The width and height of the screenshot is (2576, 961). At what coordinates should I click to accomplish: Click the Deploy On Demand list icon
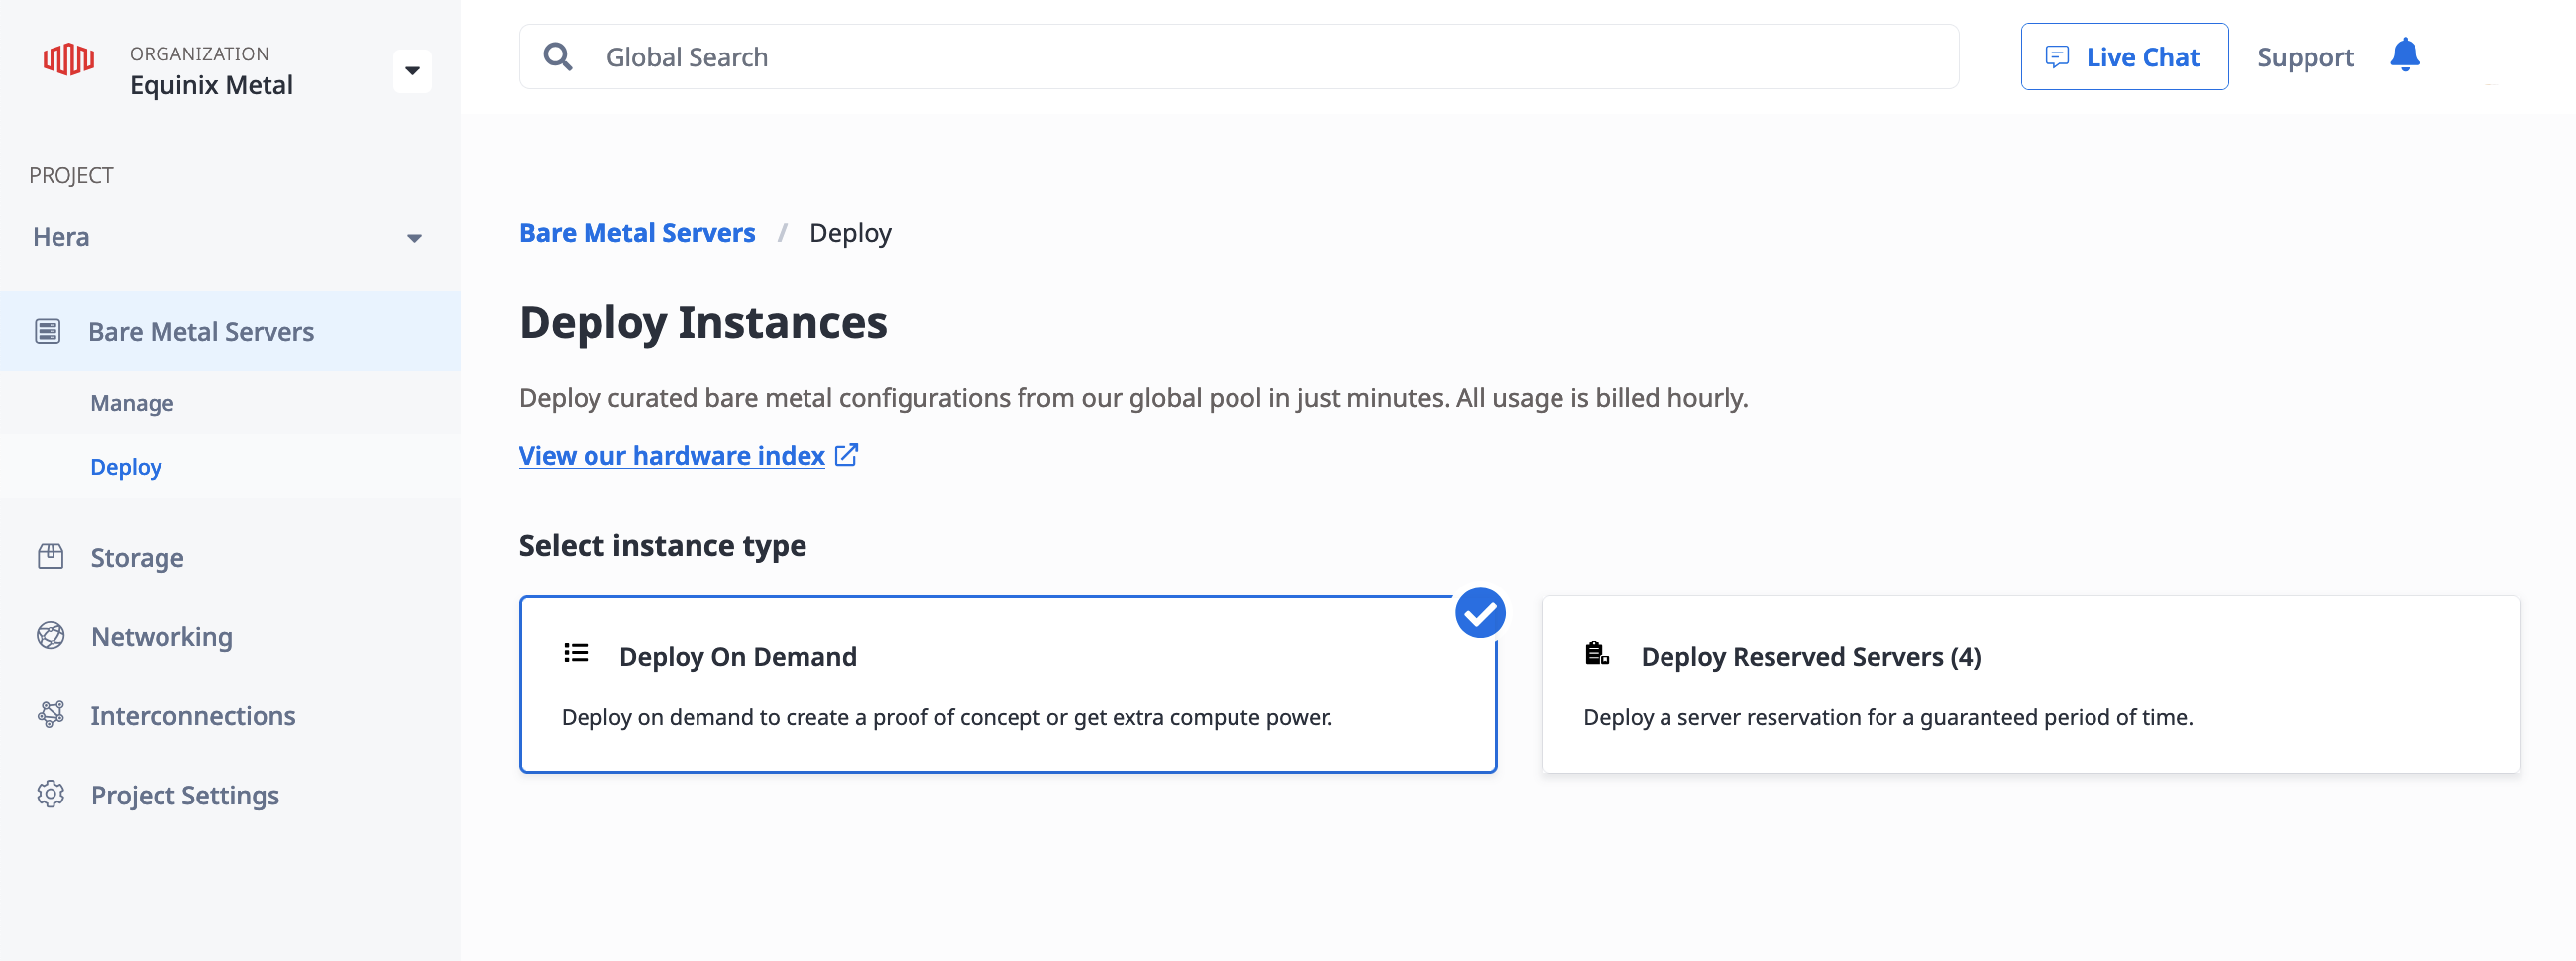click(x=576, y=654)
